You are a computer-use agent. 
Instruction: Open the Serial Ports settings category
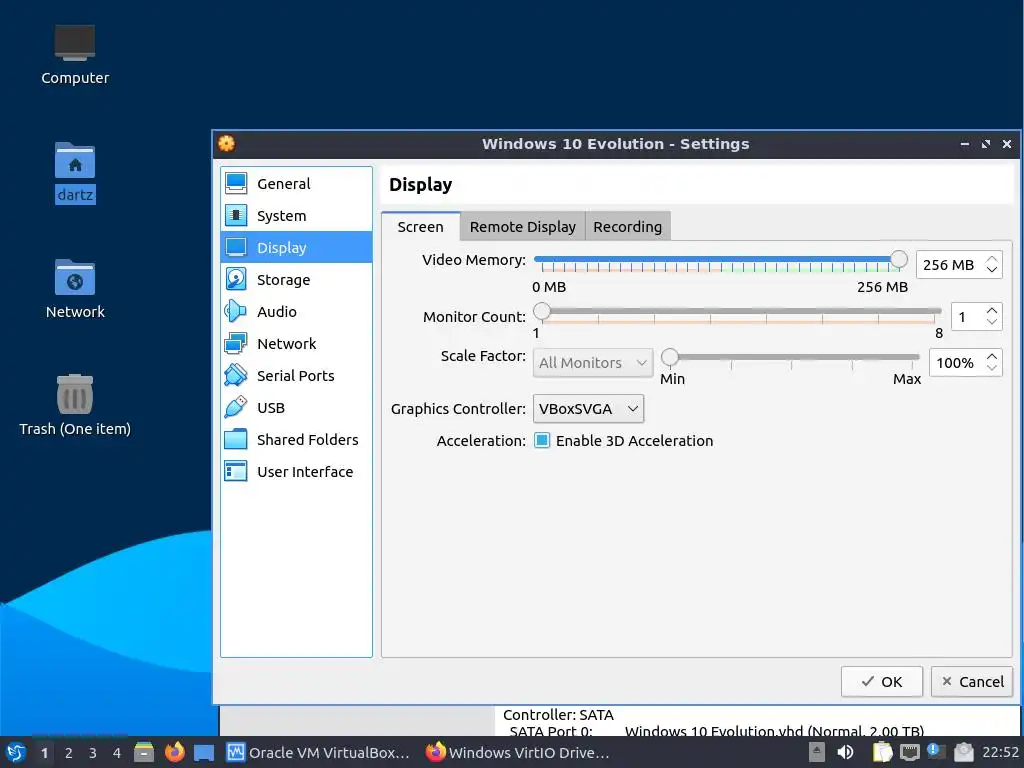[x=296, y=376]
